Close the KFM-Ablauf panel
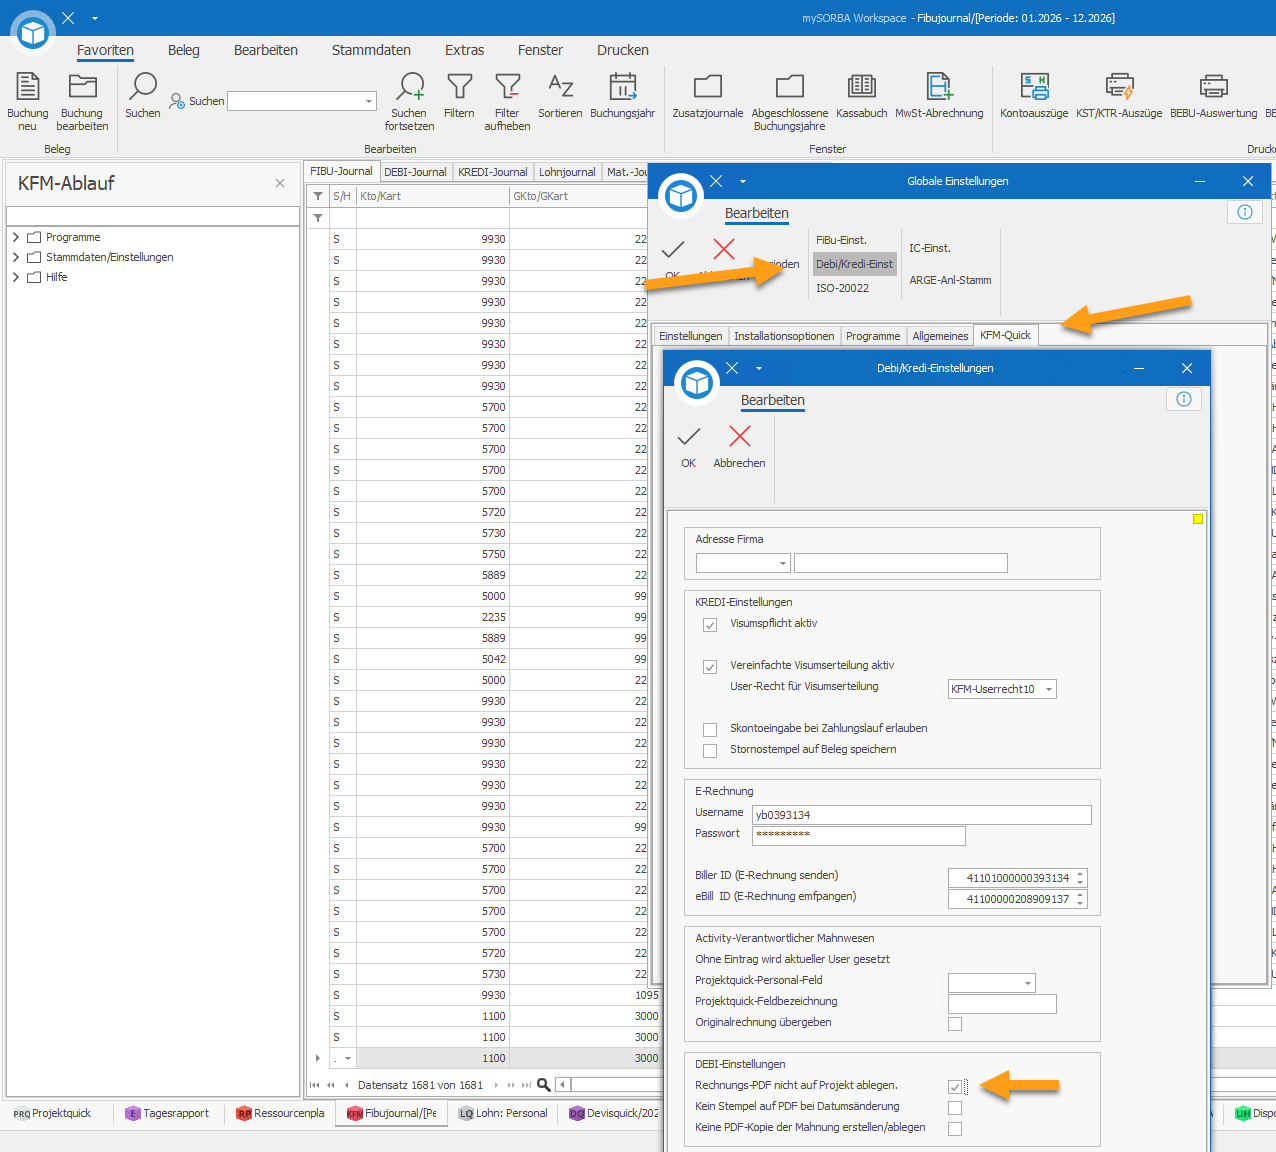 click(x=280, y=183)
